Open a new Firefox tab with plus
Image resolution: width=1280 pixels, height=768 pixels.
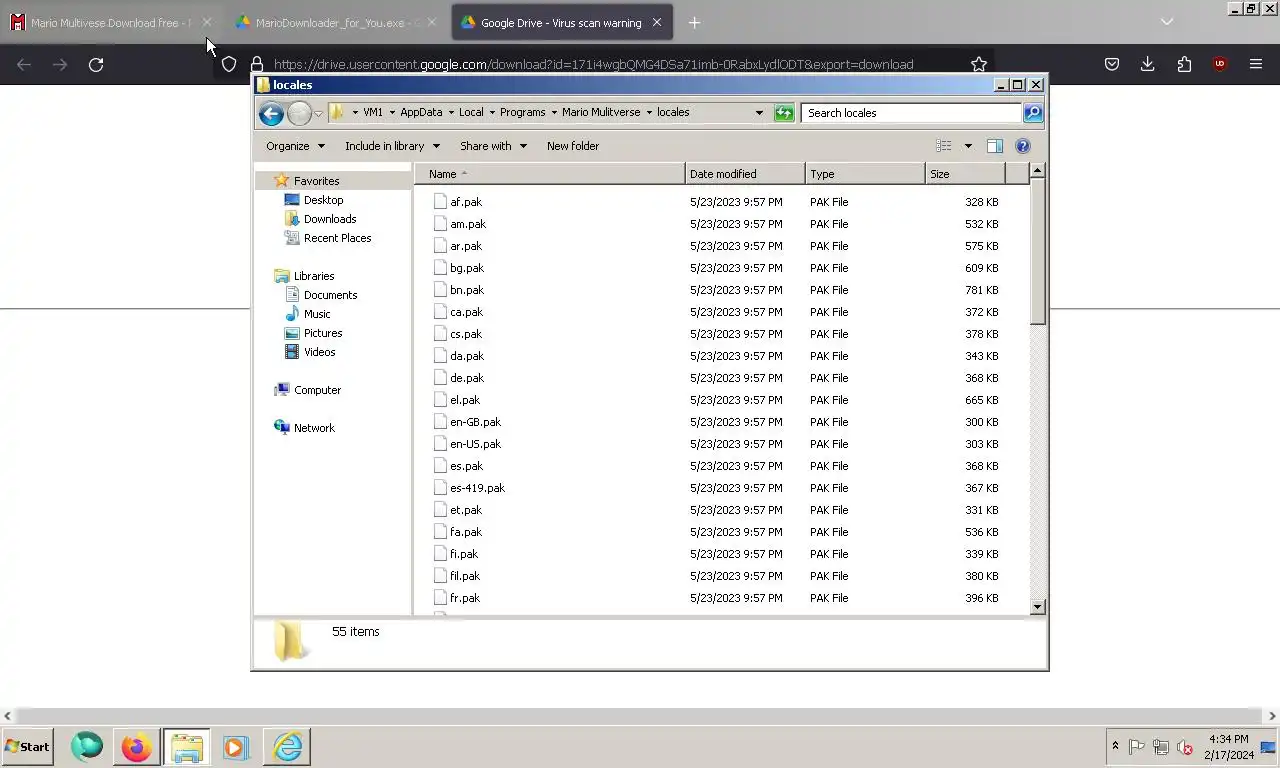coord(694,22)
